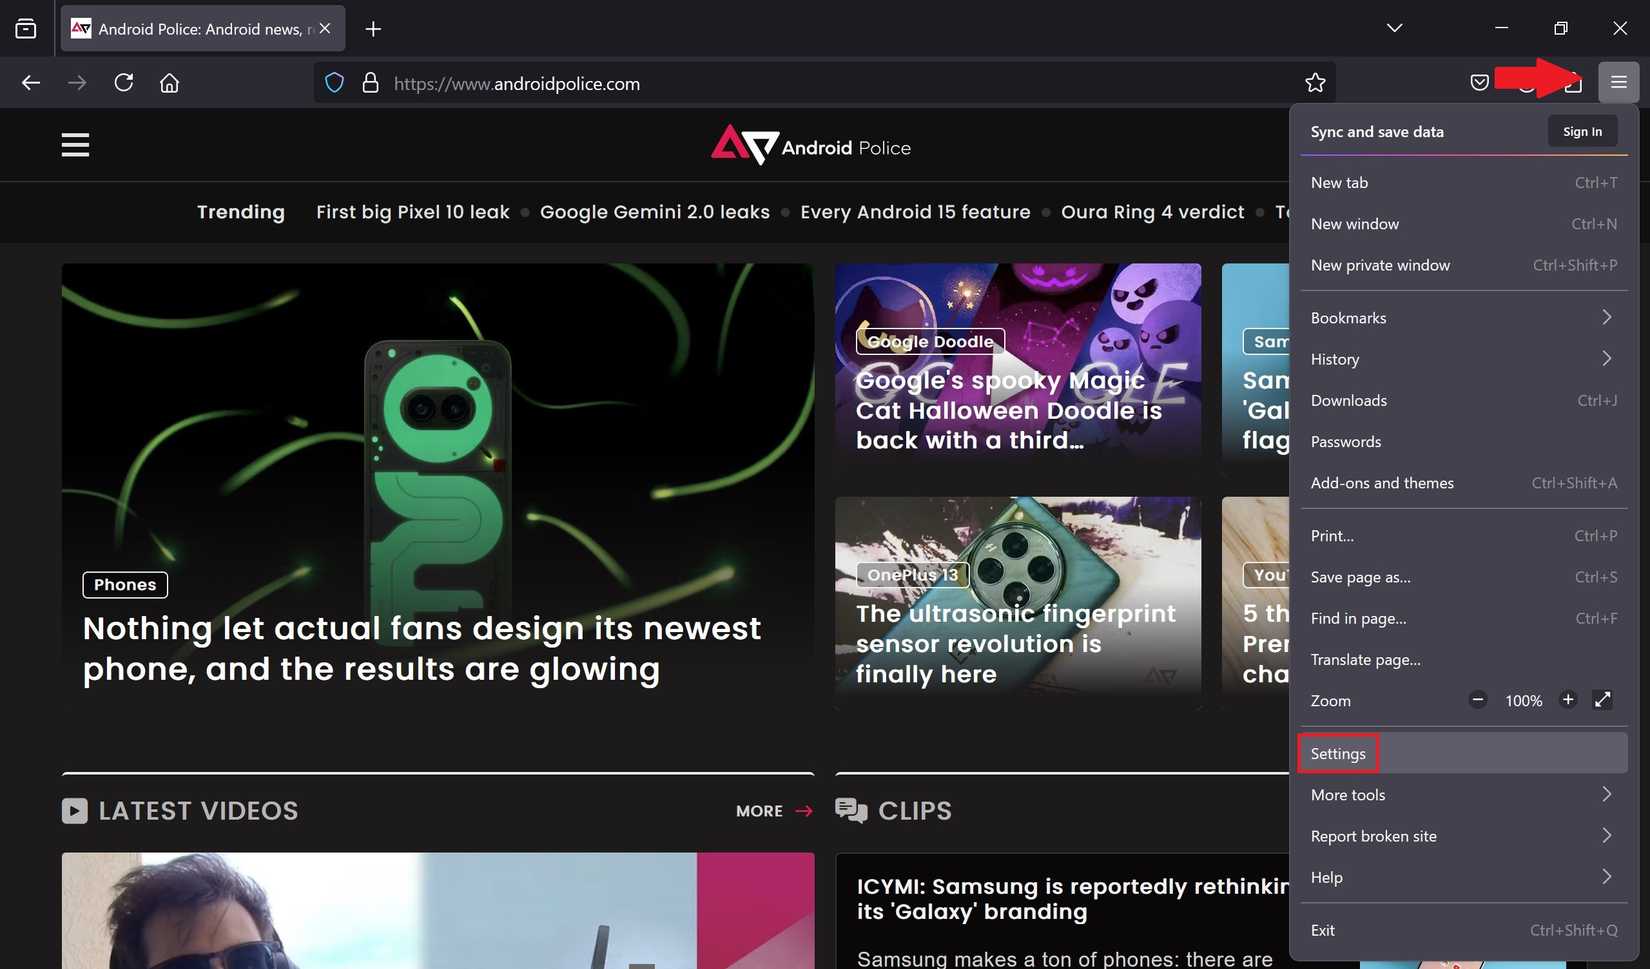Viewport: 1650px width, 969px height.
Task: Click the tracking protection shield icon
Action: (335, 83)
